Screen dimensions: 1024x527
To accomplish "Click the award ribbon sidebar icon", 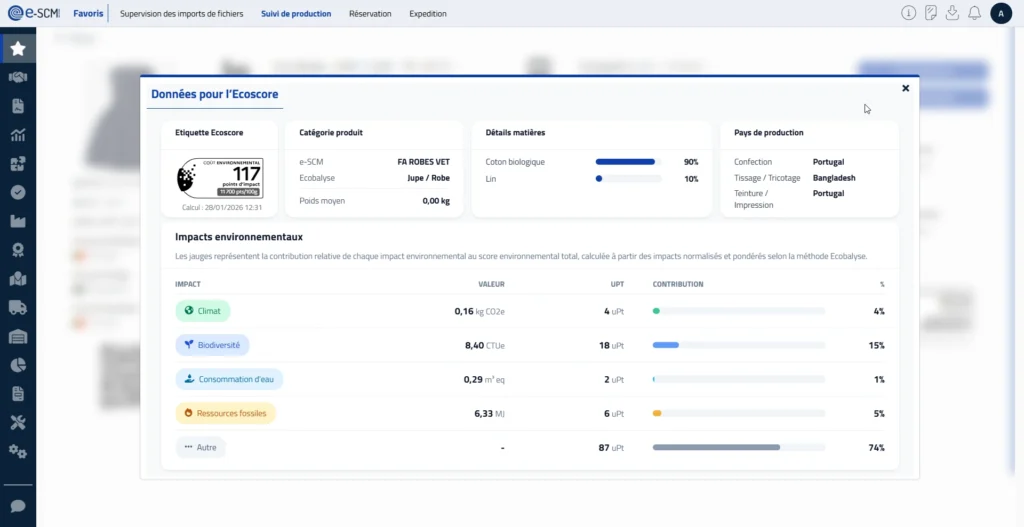I will 18,249.
